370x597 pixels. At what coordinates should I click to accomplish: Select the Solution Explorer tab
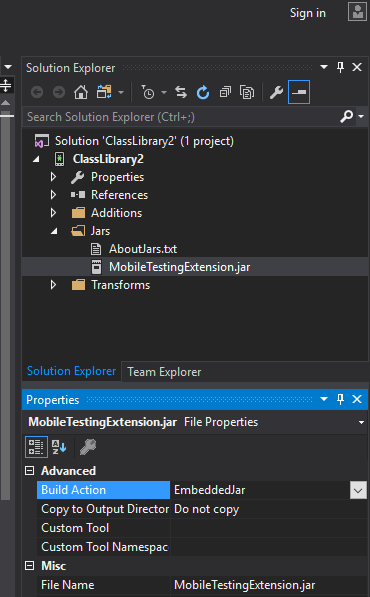pos(71,371)
